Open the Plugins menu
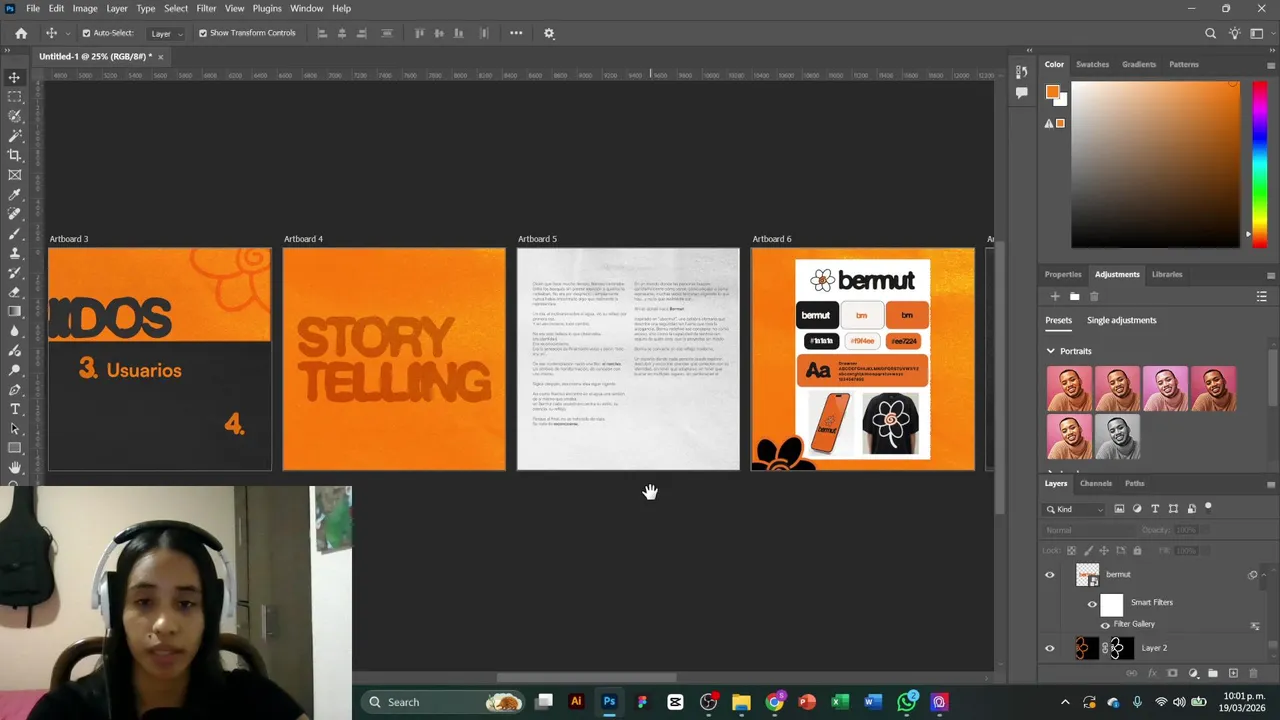The image size is (1280, 720). [x=267, y=8]
